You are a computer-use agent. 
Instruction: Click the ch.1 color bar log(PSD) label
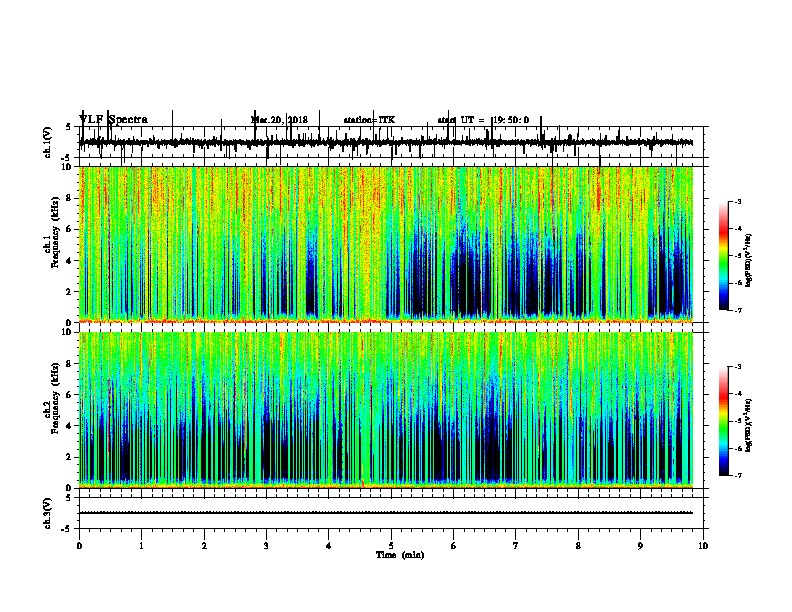749,260
